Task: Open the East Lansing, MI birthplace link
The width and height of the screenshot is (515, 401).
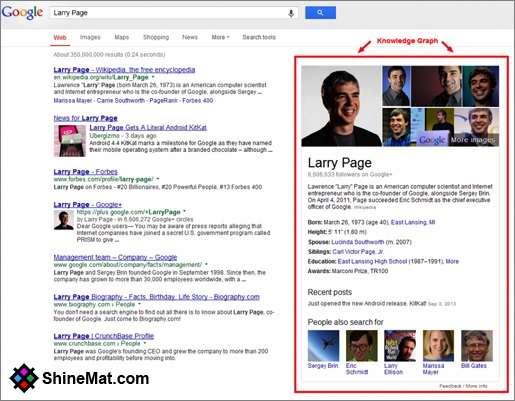Action: (413, 222)
